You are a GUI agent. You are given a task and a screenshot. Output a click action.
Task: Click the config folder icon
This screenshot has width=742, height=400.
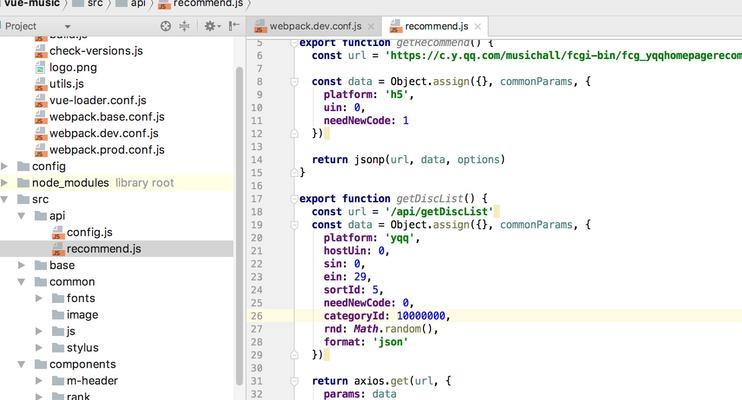pos(23,166)
